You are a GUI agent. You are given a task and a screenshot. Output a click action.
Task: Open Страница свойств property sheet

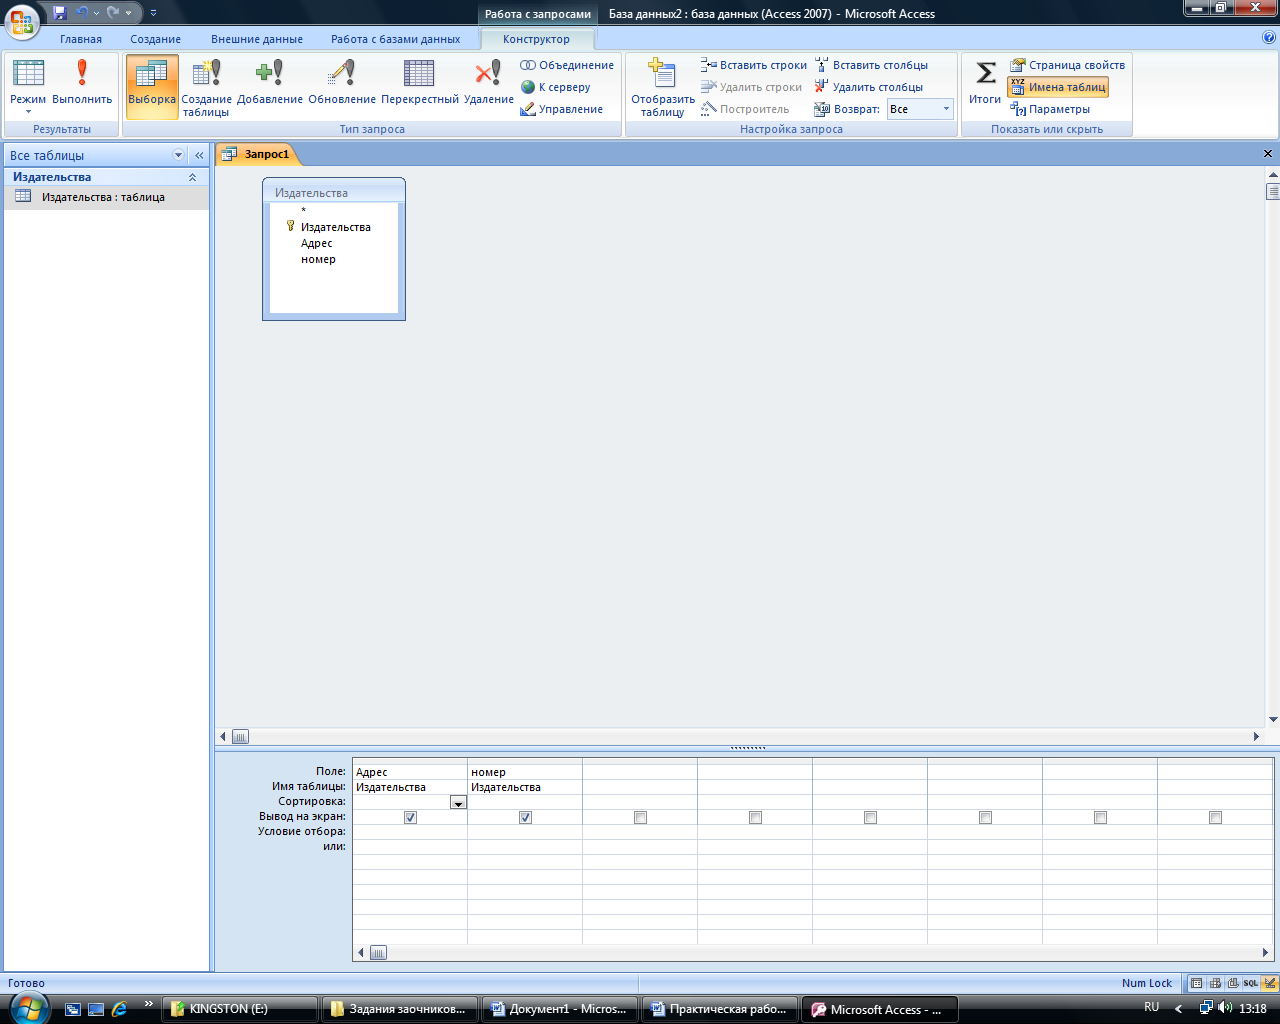point(1067,65)
